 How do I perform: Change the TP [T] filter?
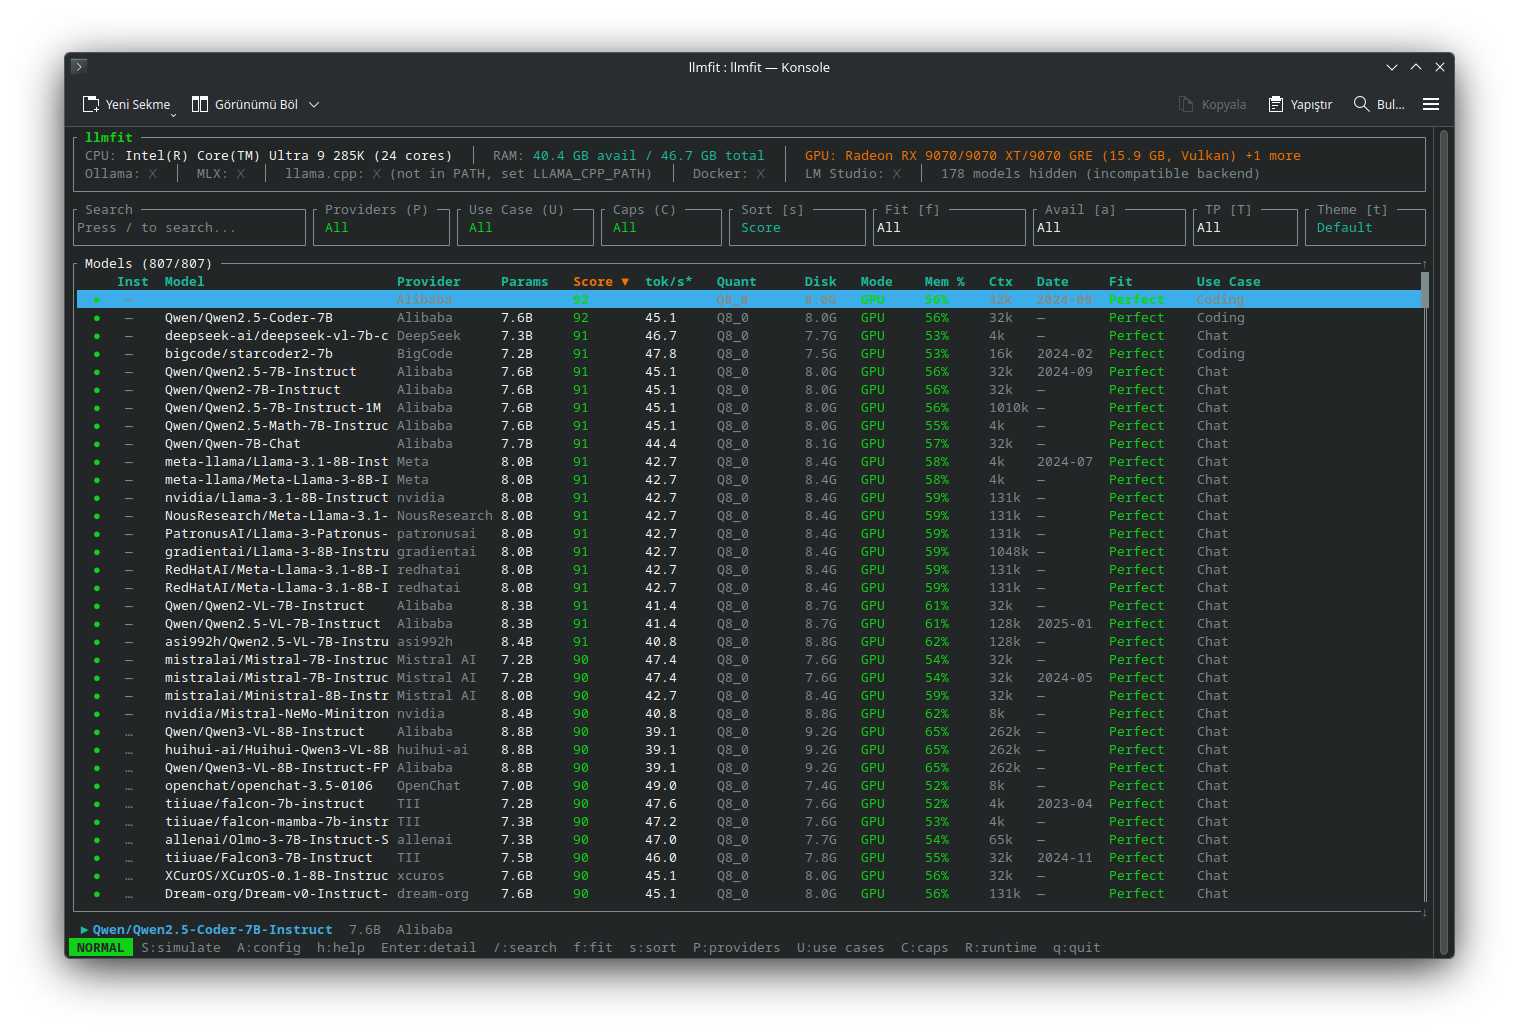[x=1245, y=227]
